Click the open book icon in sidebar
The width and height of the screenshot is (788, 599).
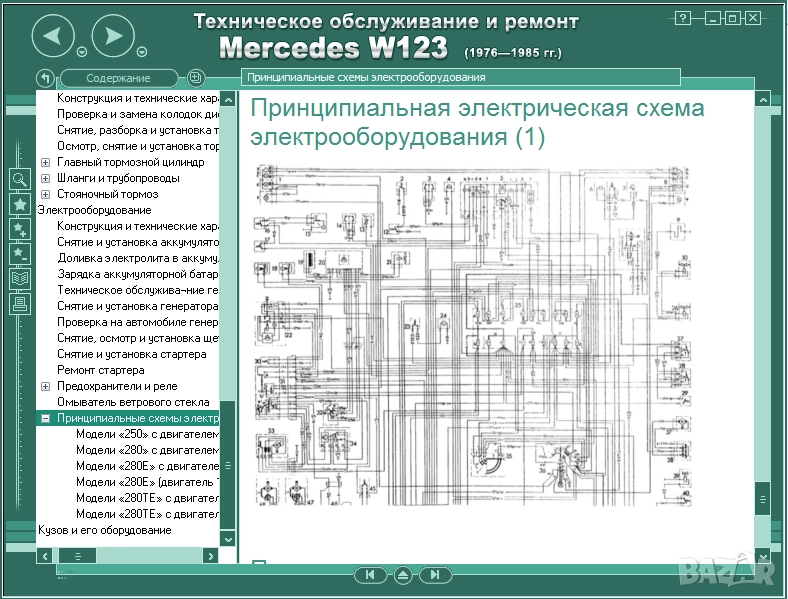click(20, 279)
